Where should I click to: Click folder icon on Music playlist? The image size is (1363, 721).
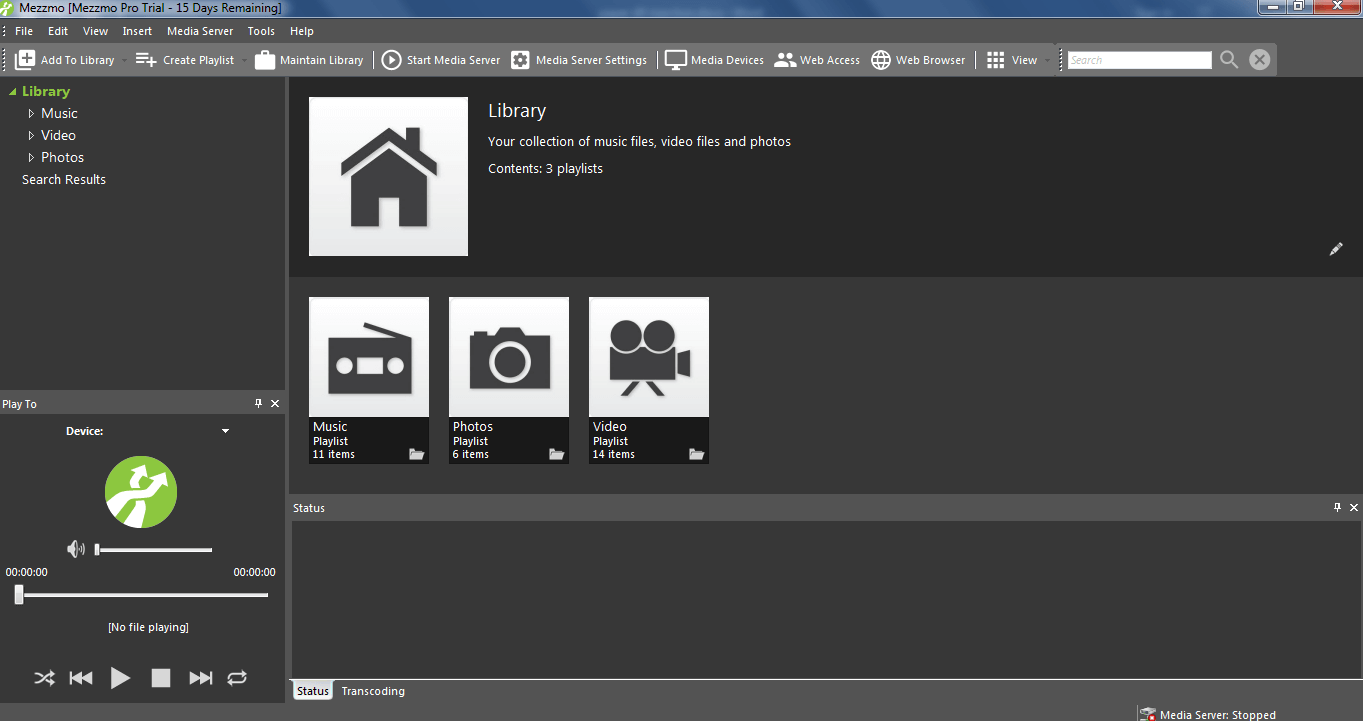click(417, 454)
